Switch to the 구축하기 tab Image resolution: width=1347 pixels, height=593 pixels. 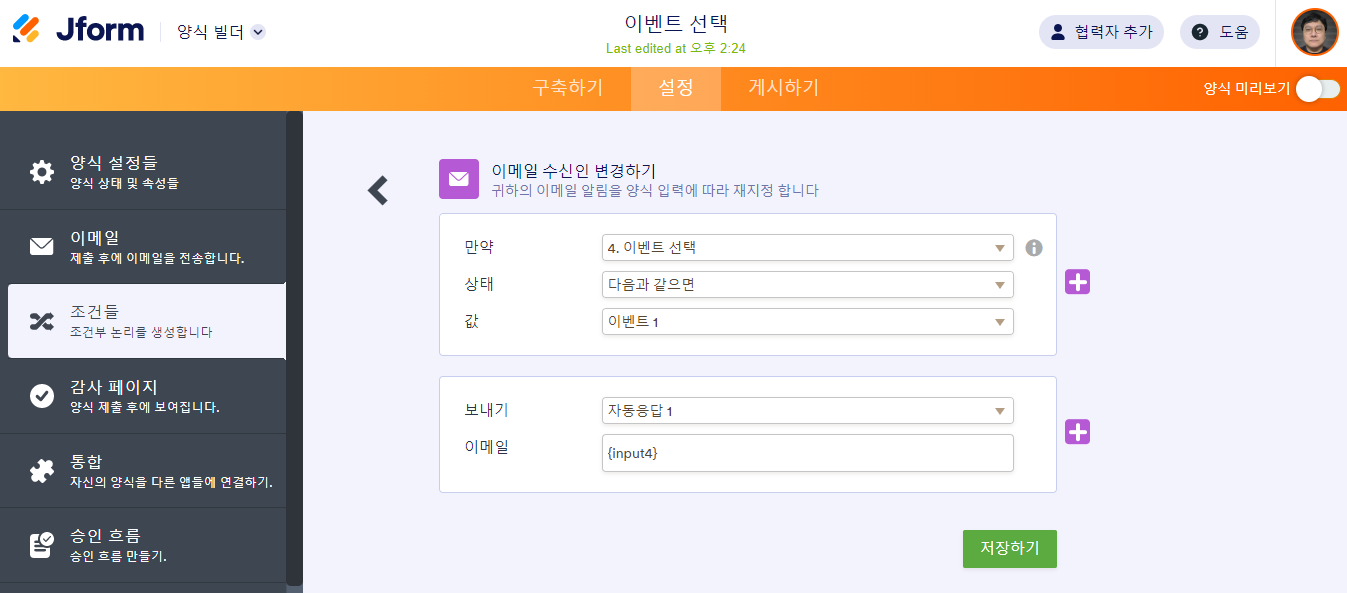tap(568, 88)
